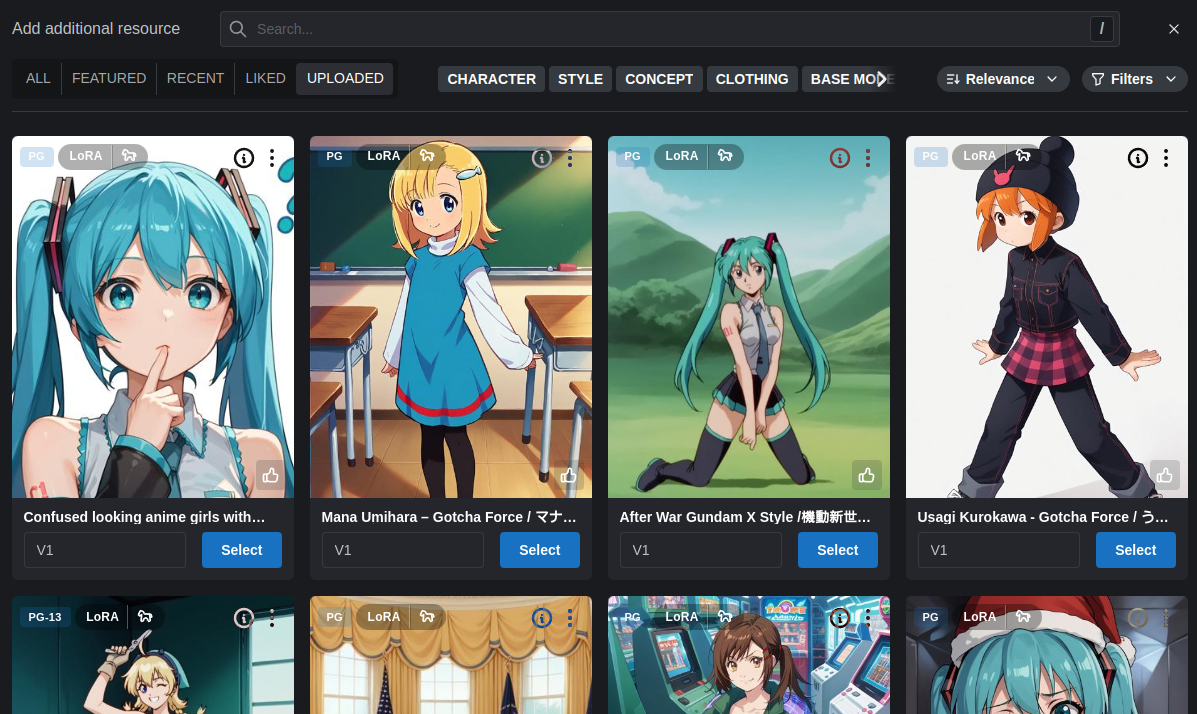
Task: Click the LoRA badge on the Santa hat Miku card
Action: (x=979, y=617)
